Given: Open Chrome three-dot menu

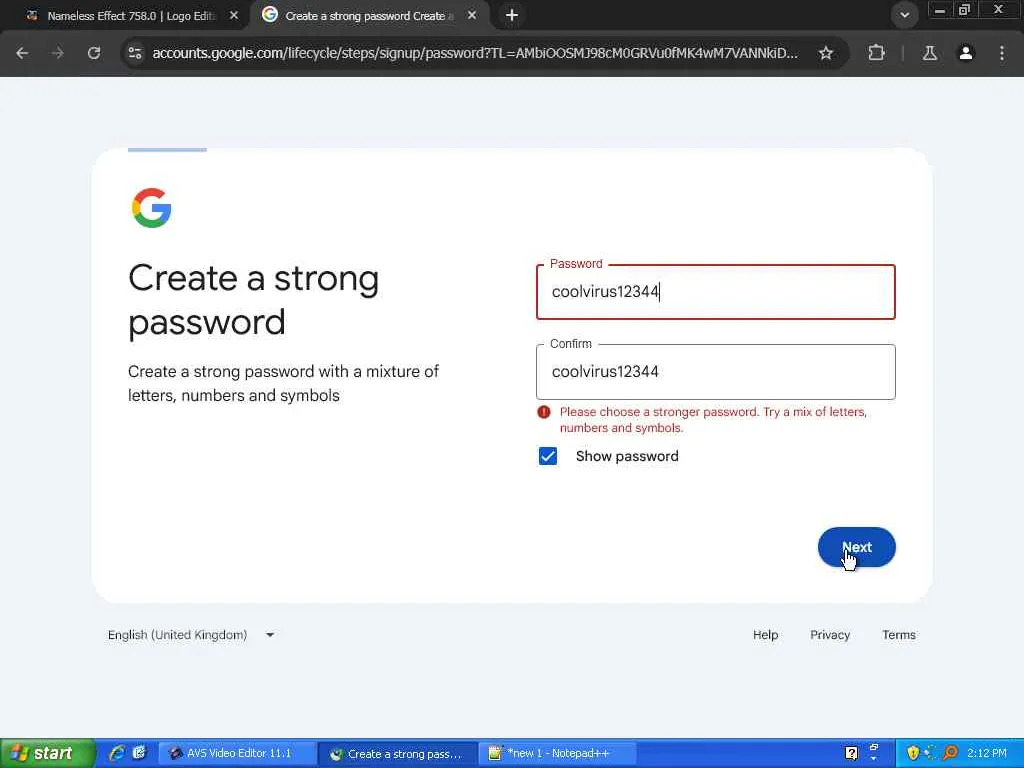Looking at the screenshot, I should 1002,53.
